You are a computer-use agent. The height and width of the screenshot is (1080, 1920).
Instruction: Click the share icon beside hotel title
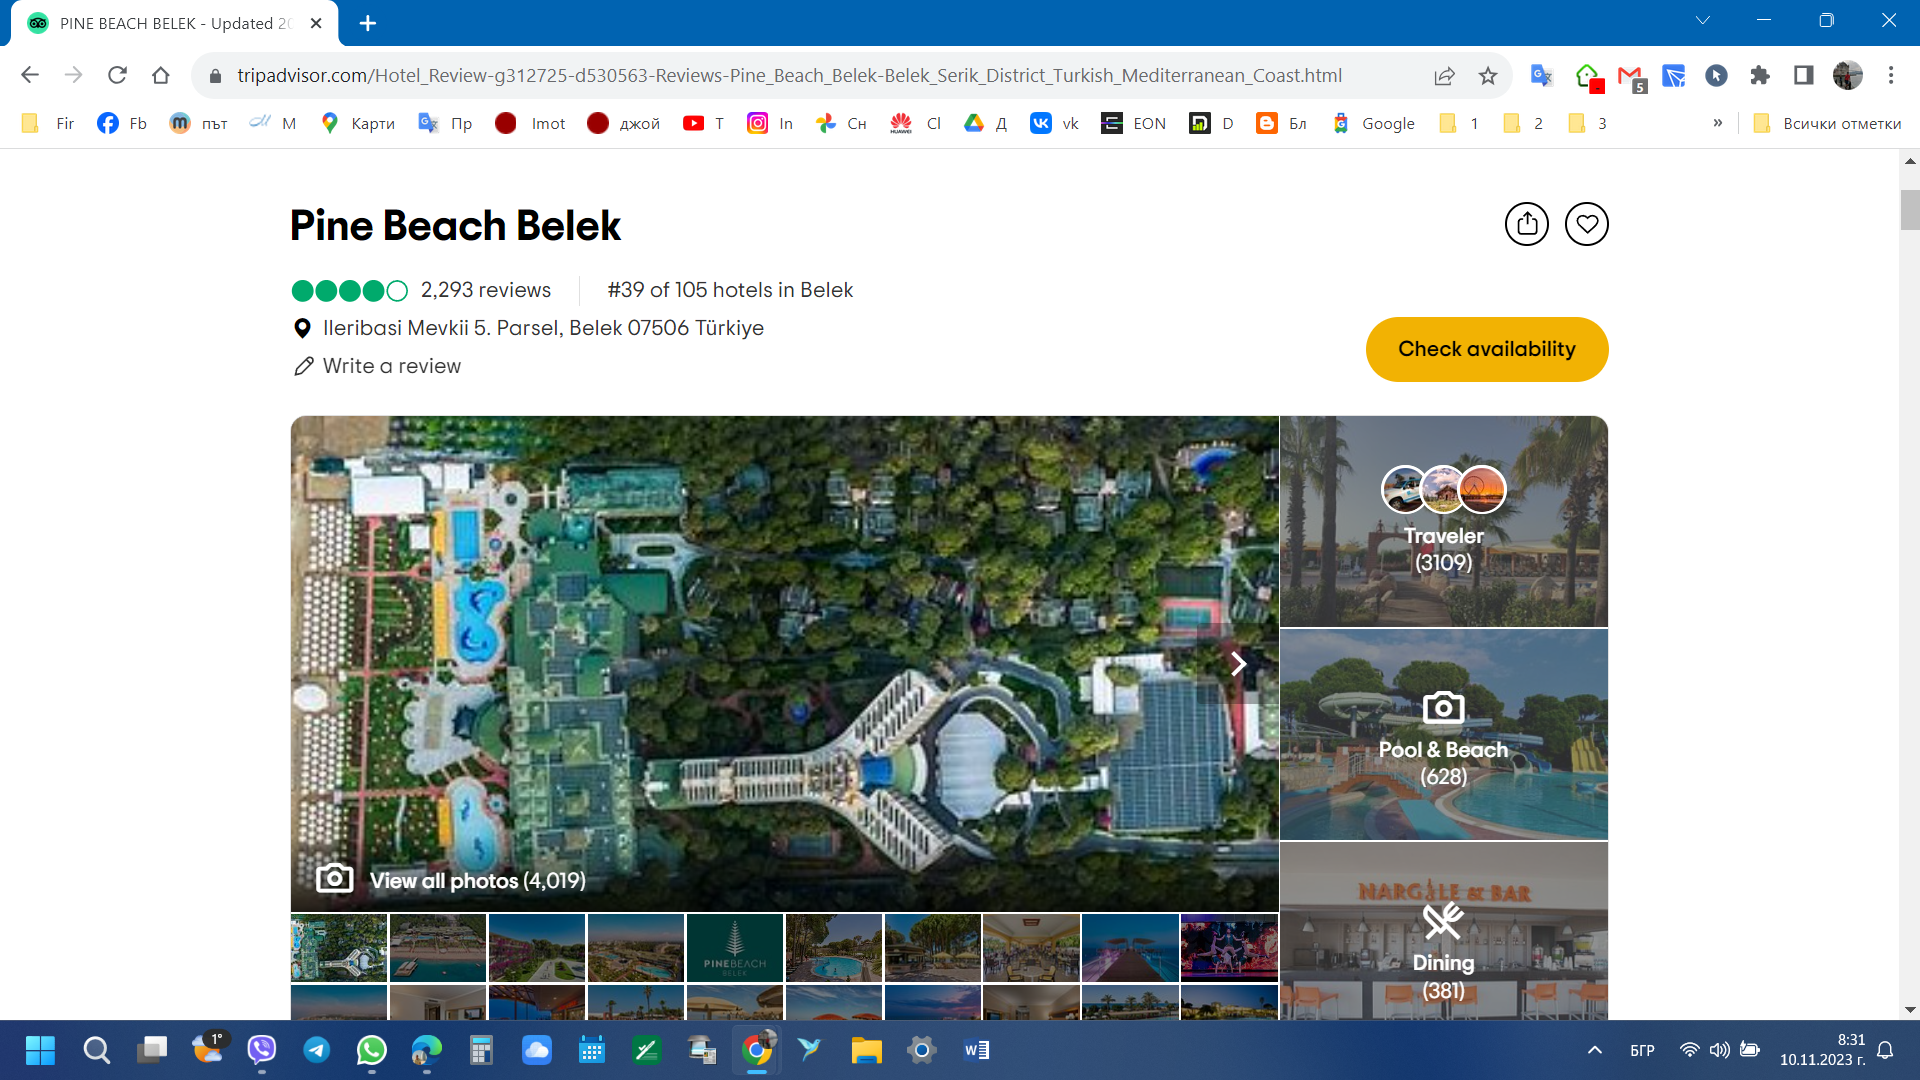(x=1526, y=224)
